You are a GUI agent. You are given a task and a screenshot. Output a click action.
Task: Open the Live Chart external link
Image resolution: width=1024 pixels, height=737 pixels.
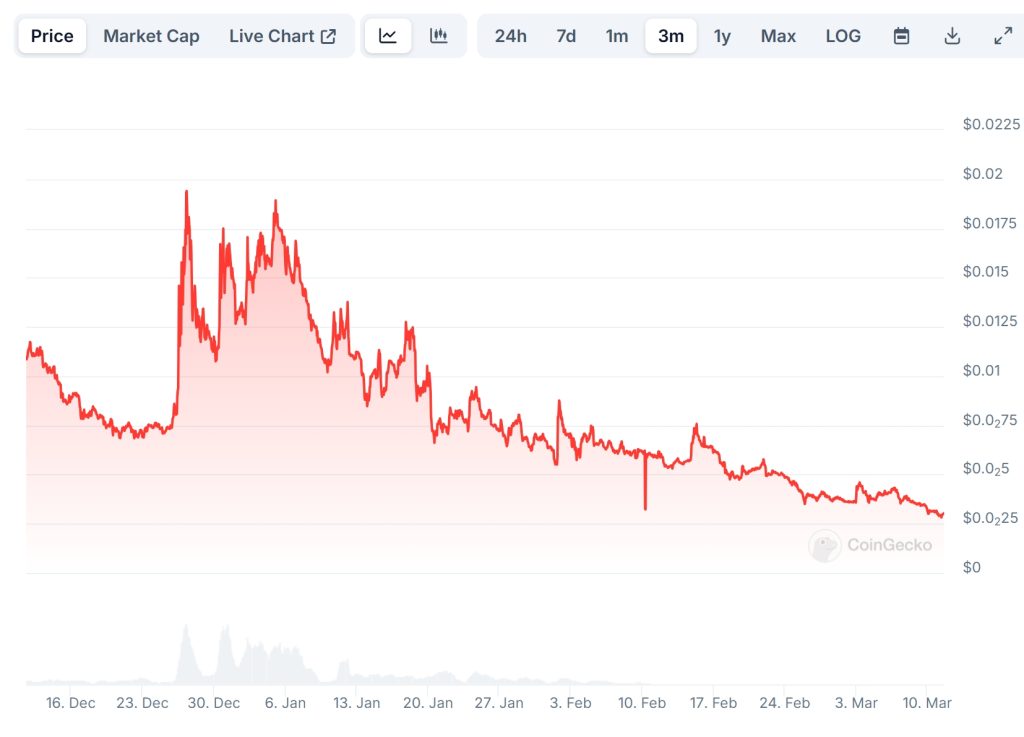[283, 36]
